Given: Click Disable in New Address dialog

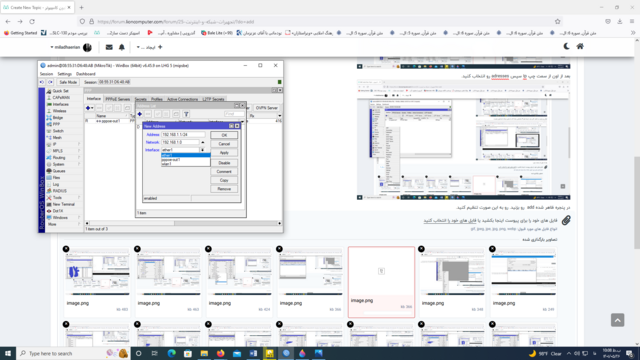Looking at the screenshot, I should [x=224, y=163].
